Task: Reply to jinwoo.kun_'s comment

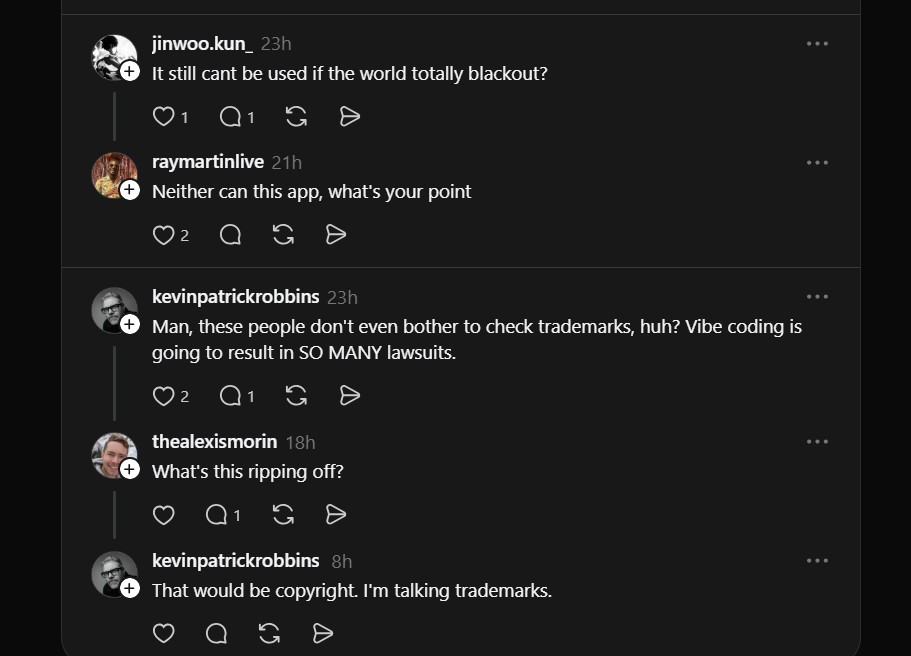Action: coord(230,117)
